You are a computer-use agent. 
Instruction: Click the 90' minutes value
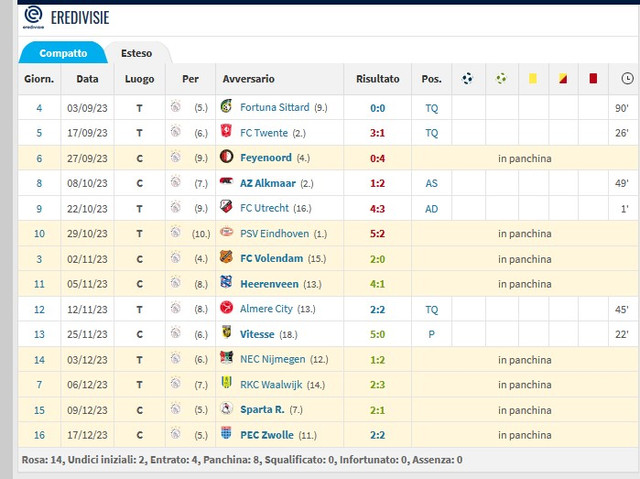[x=622, y=108]
